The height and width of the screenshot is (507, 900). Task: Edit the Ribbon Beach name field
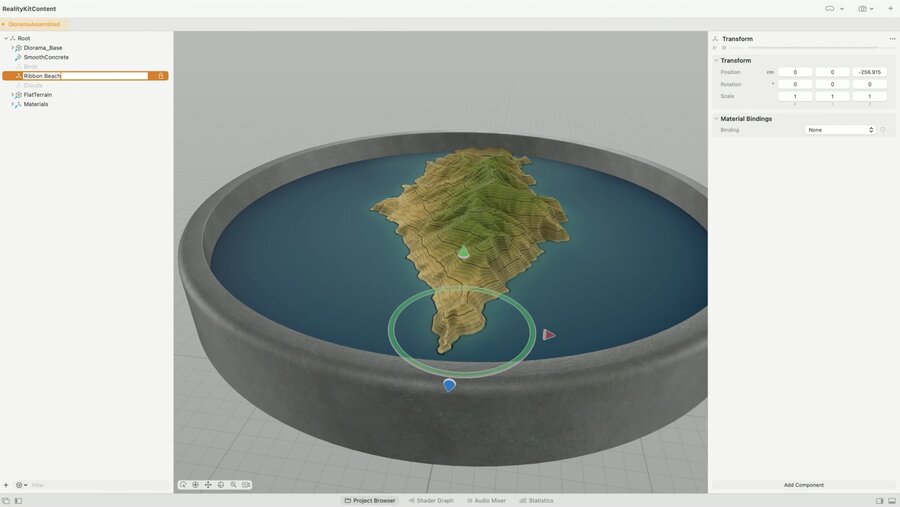coord(85,76)
